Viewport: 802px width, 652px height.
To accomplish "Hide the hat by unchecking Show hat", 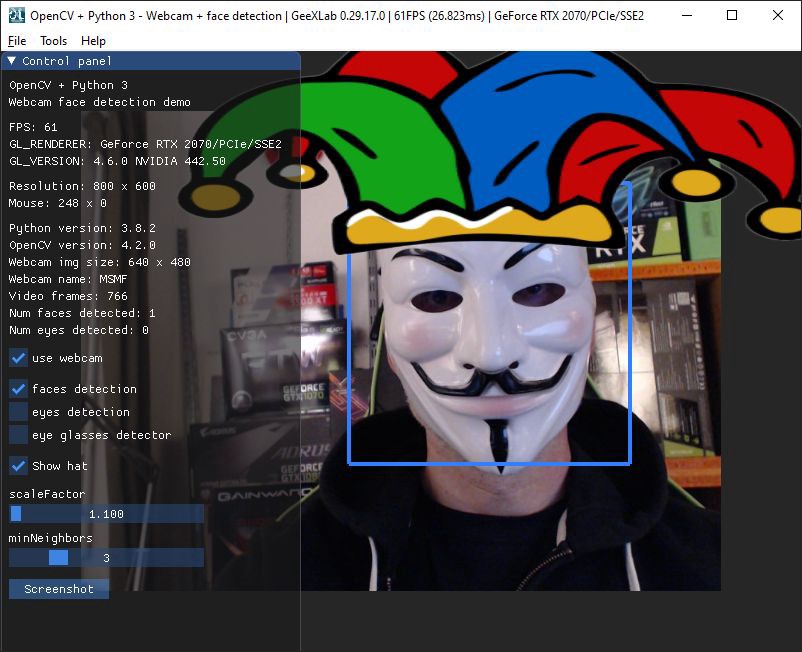I will click(17, 466).
